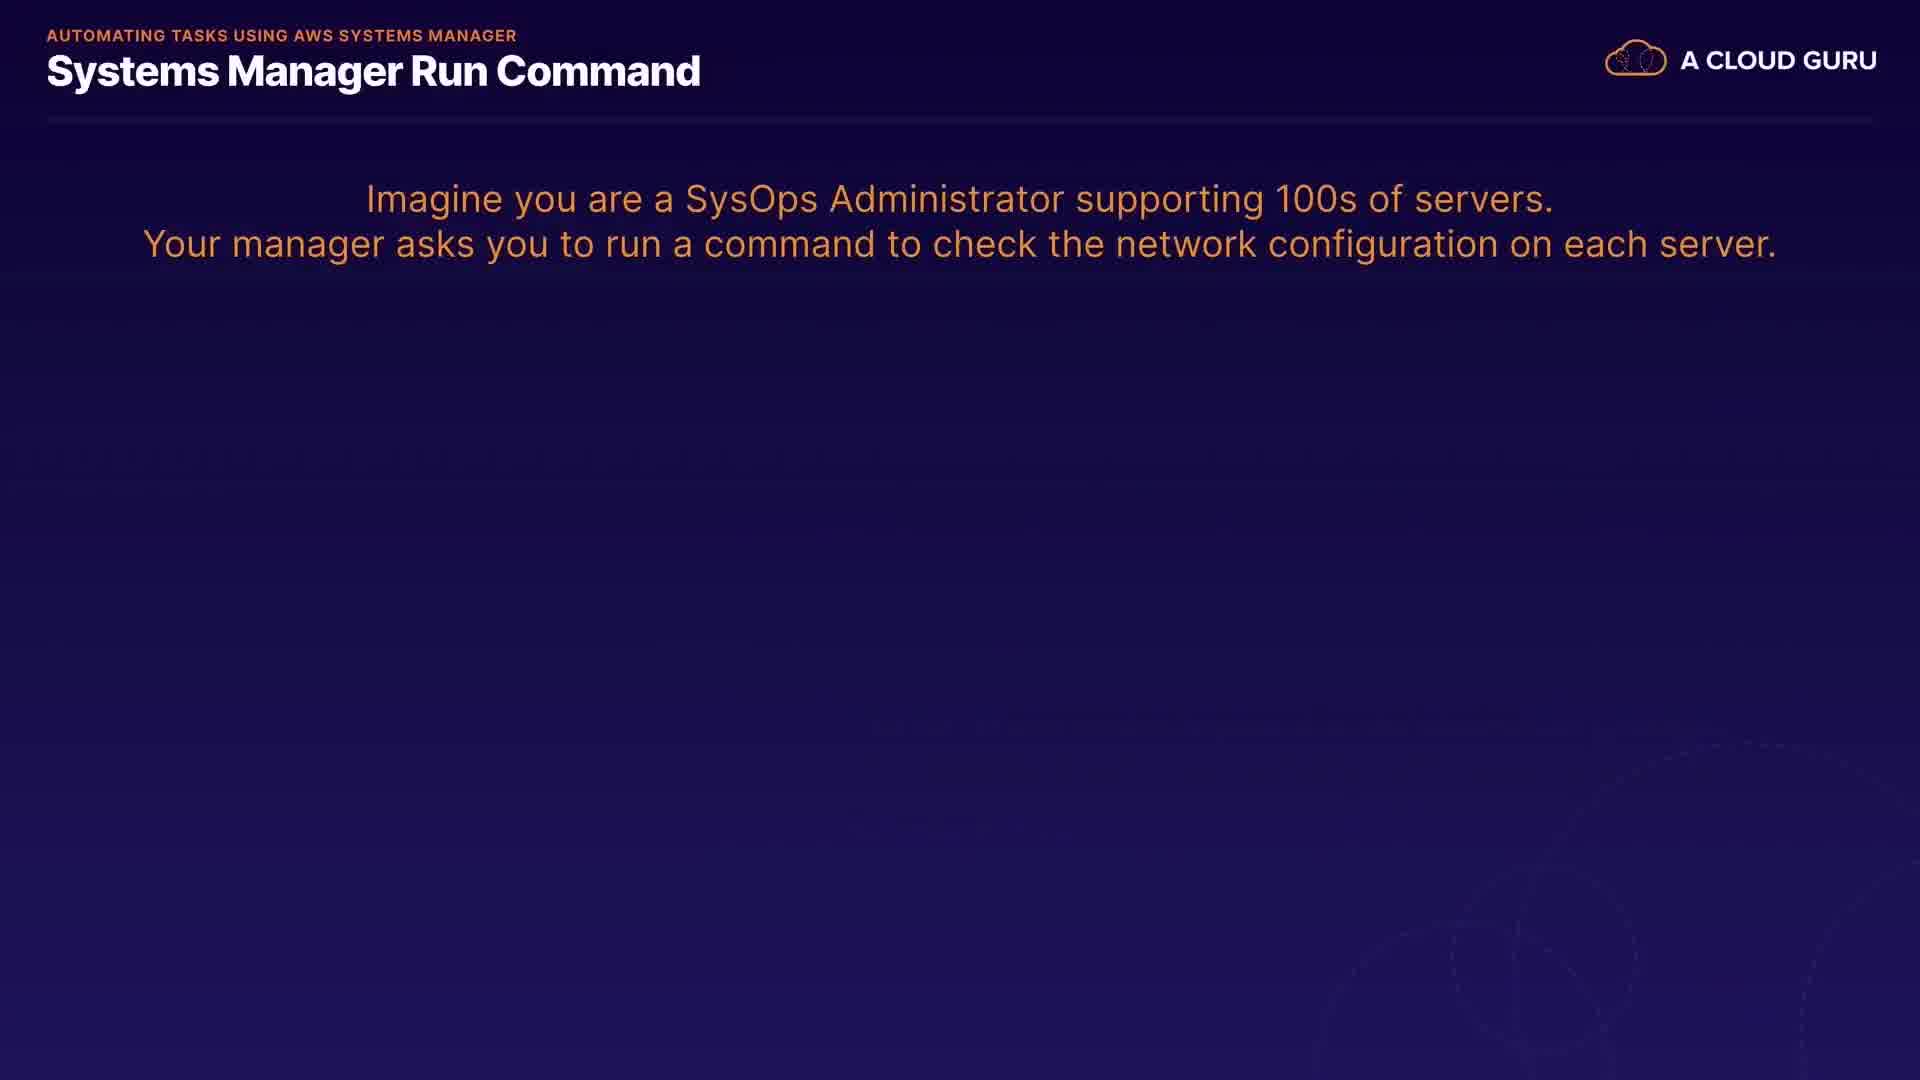The image size is (1920, 1080).
Task: Click the "A CLOUD GURU" brand text
Action: 1777,61
